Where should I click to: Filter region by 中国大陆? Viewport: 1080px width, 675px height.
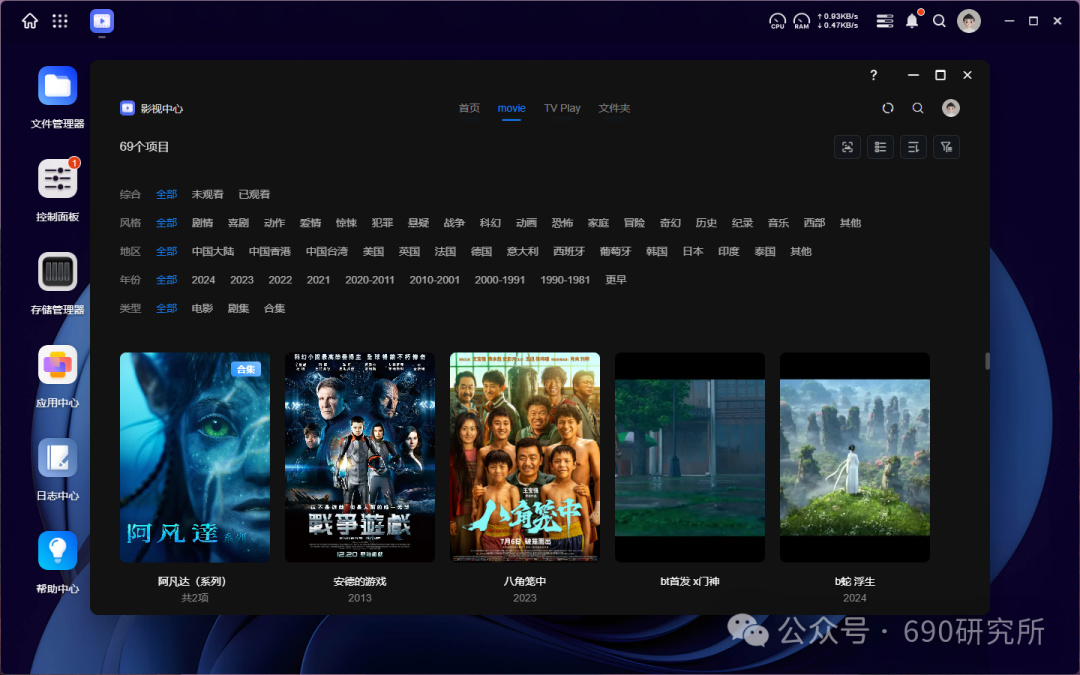click(x=213, y=251)
